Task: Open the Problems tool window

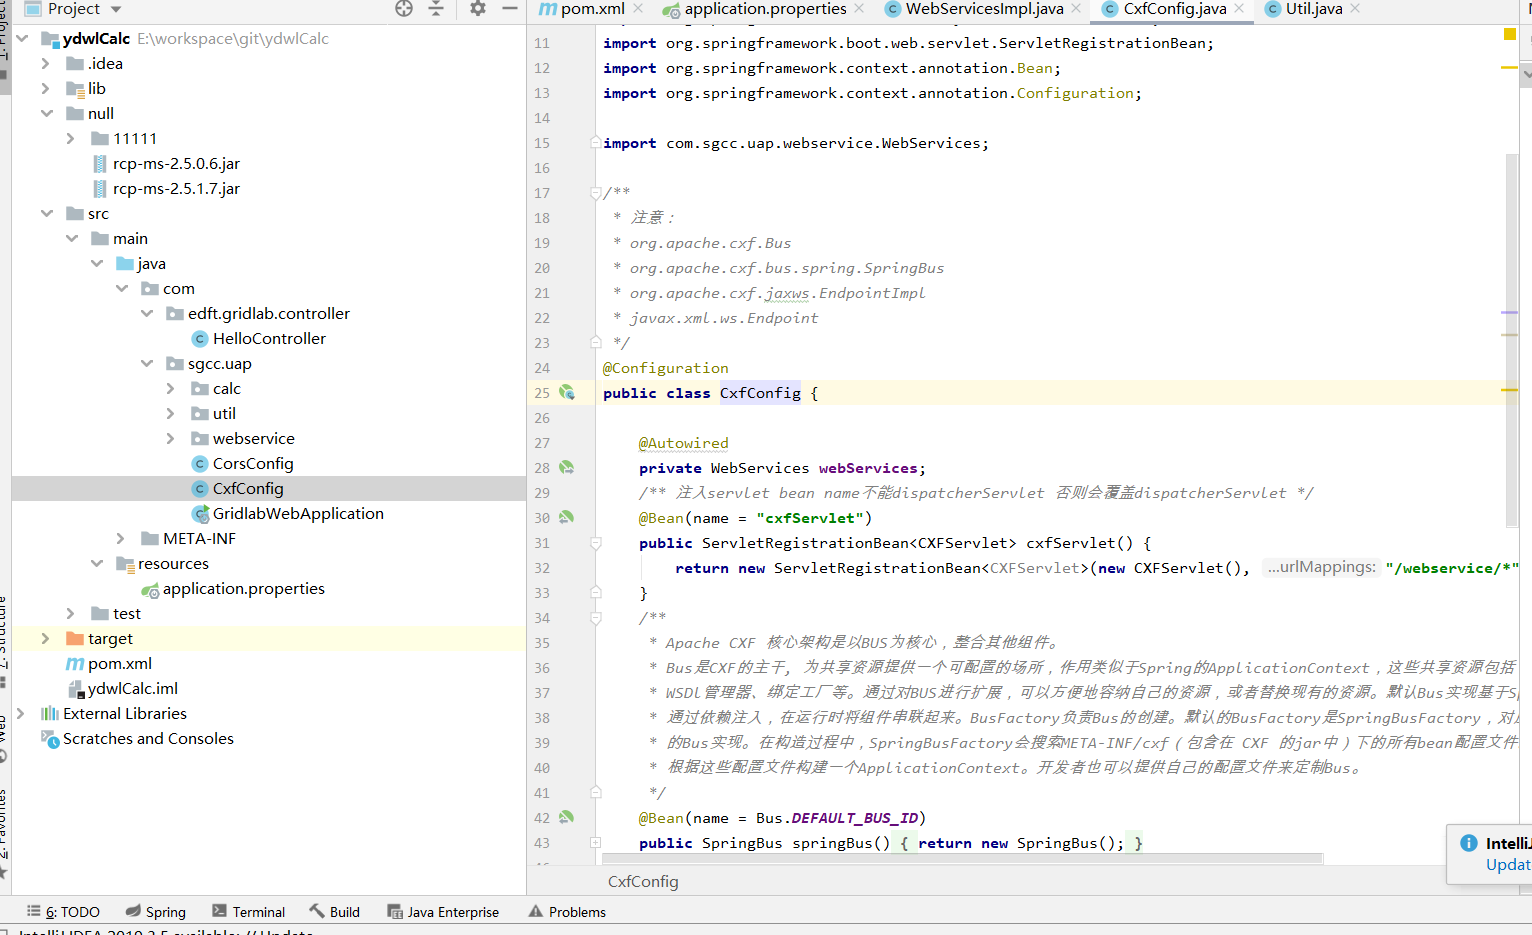Action: (567, 912)
